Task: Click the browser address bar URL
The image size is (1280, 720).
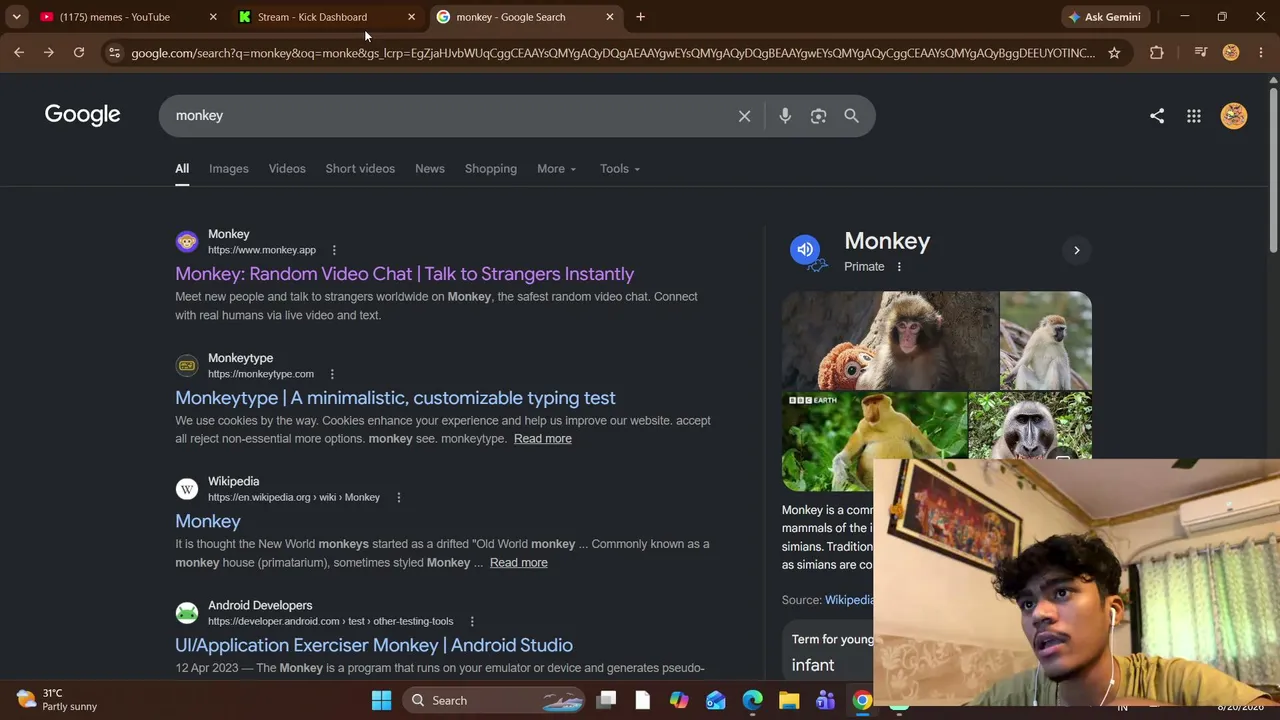Action: tap(612, 53)
